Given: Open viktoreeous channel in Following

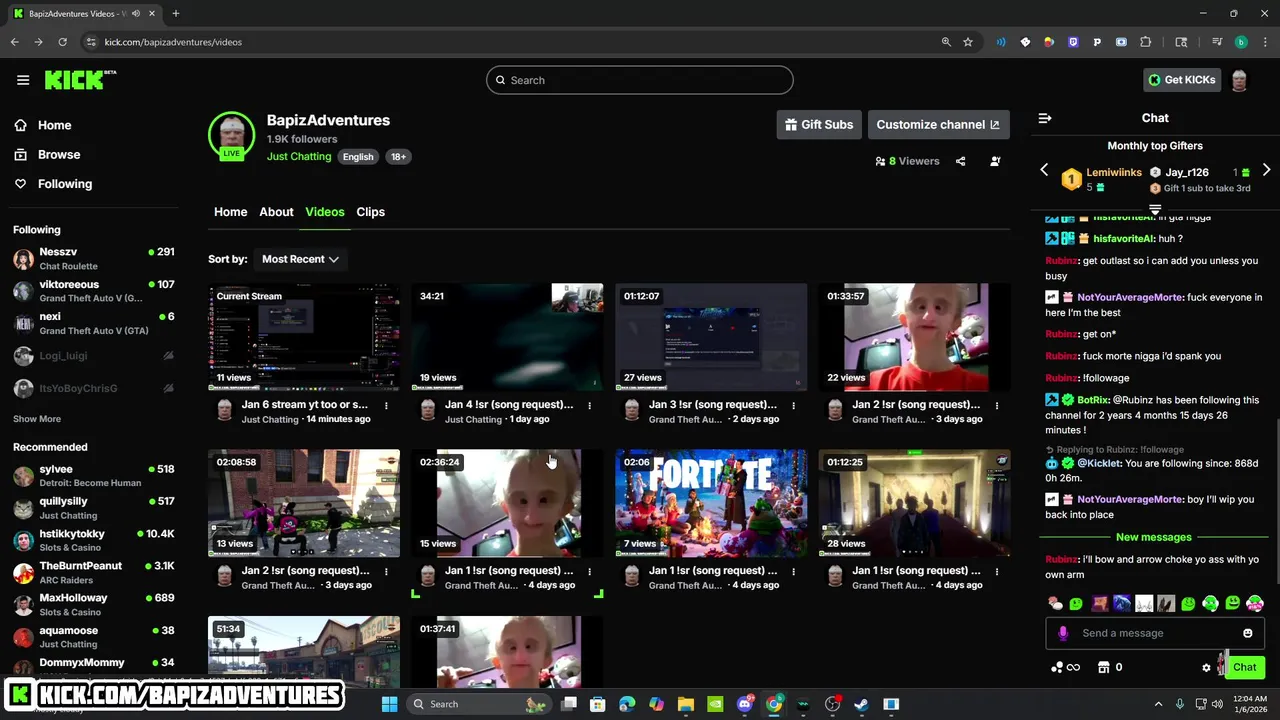Looking at the screenshot, I should coord(93,291).
